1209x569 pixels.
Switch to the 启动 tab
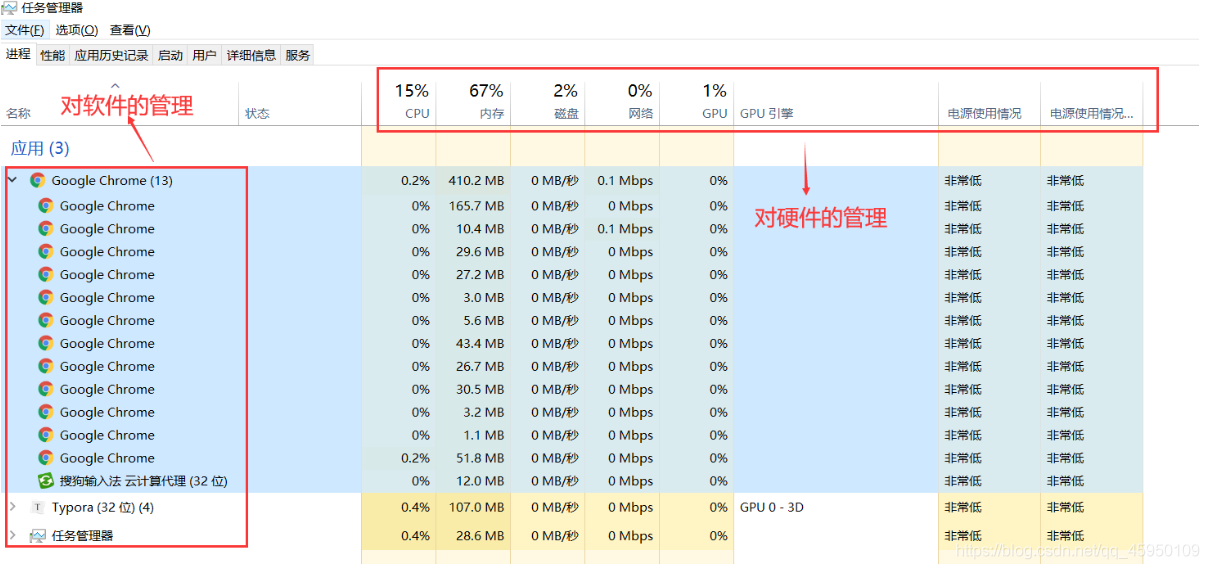coord(170,56)
